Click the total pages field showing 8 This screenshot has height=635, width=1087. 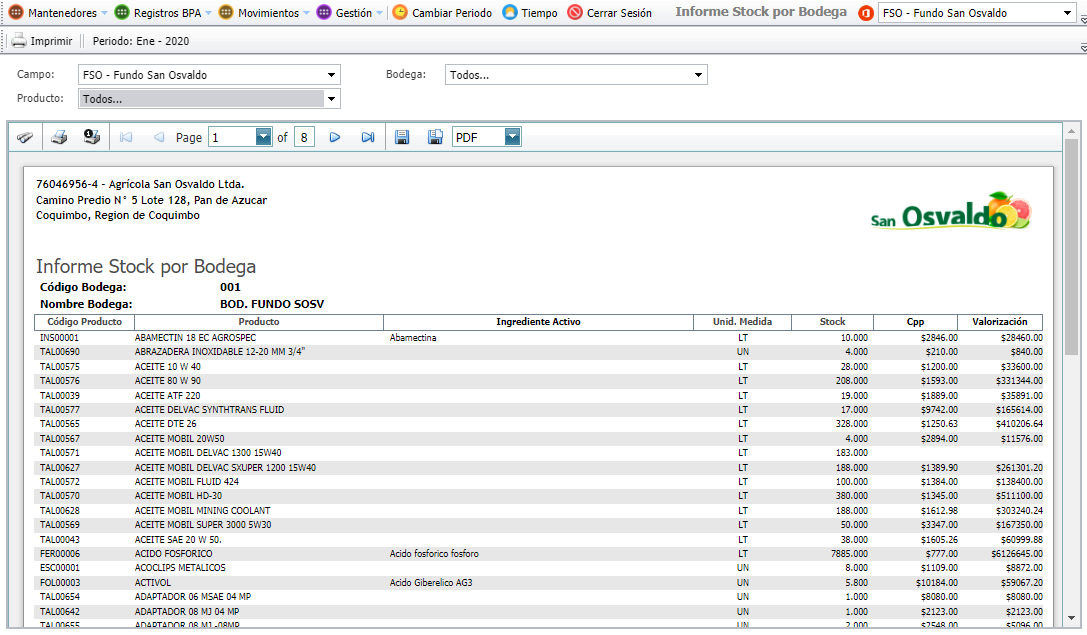[x=304, y=137]
